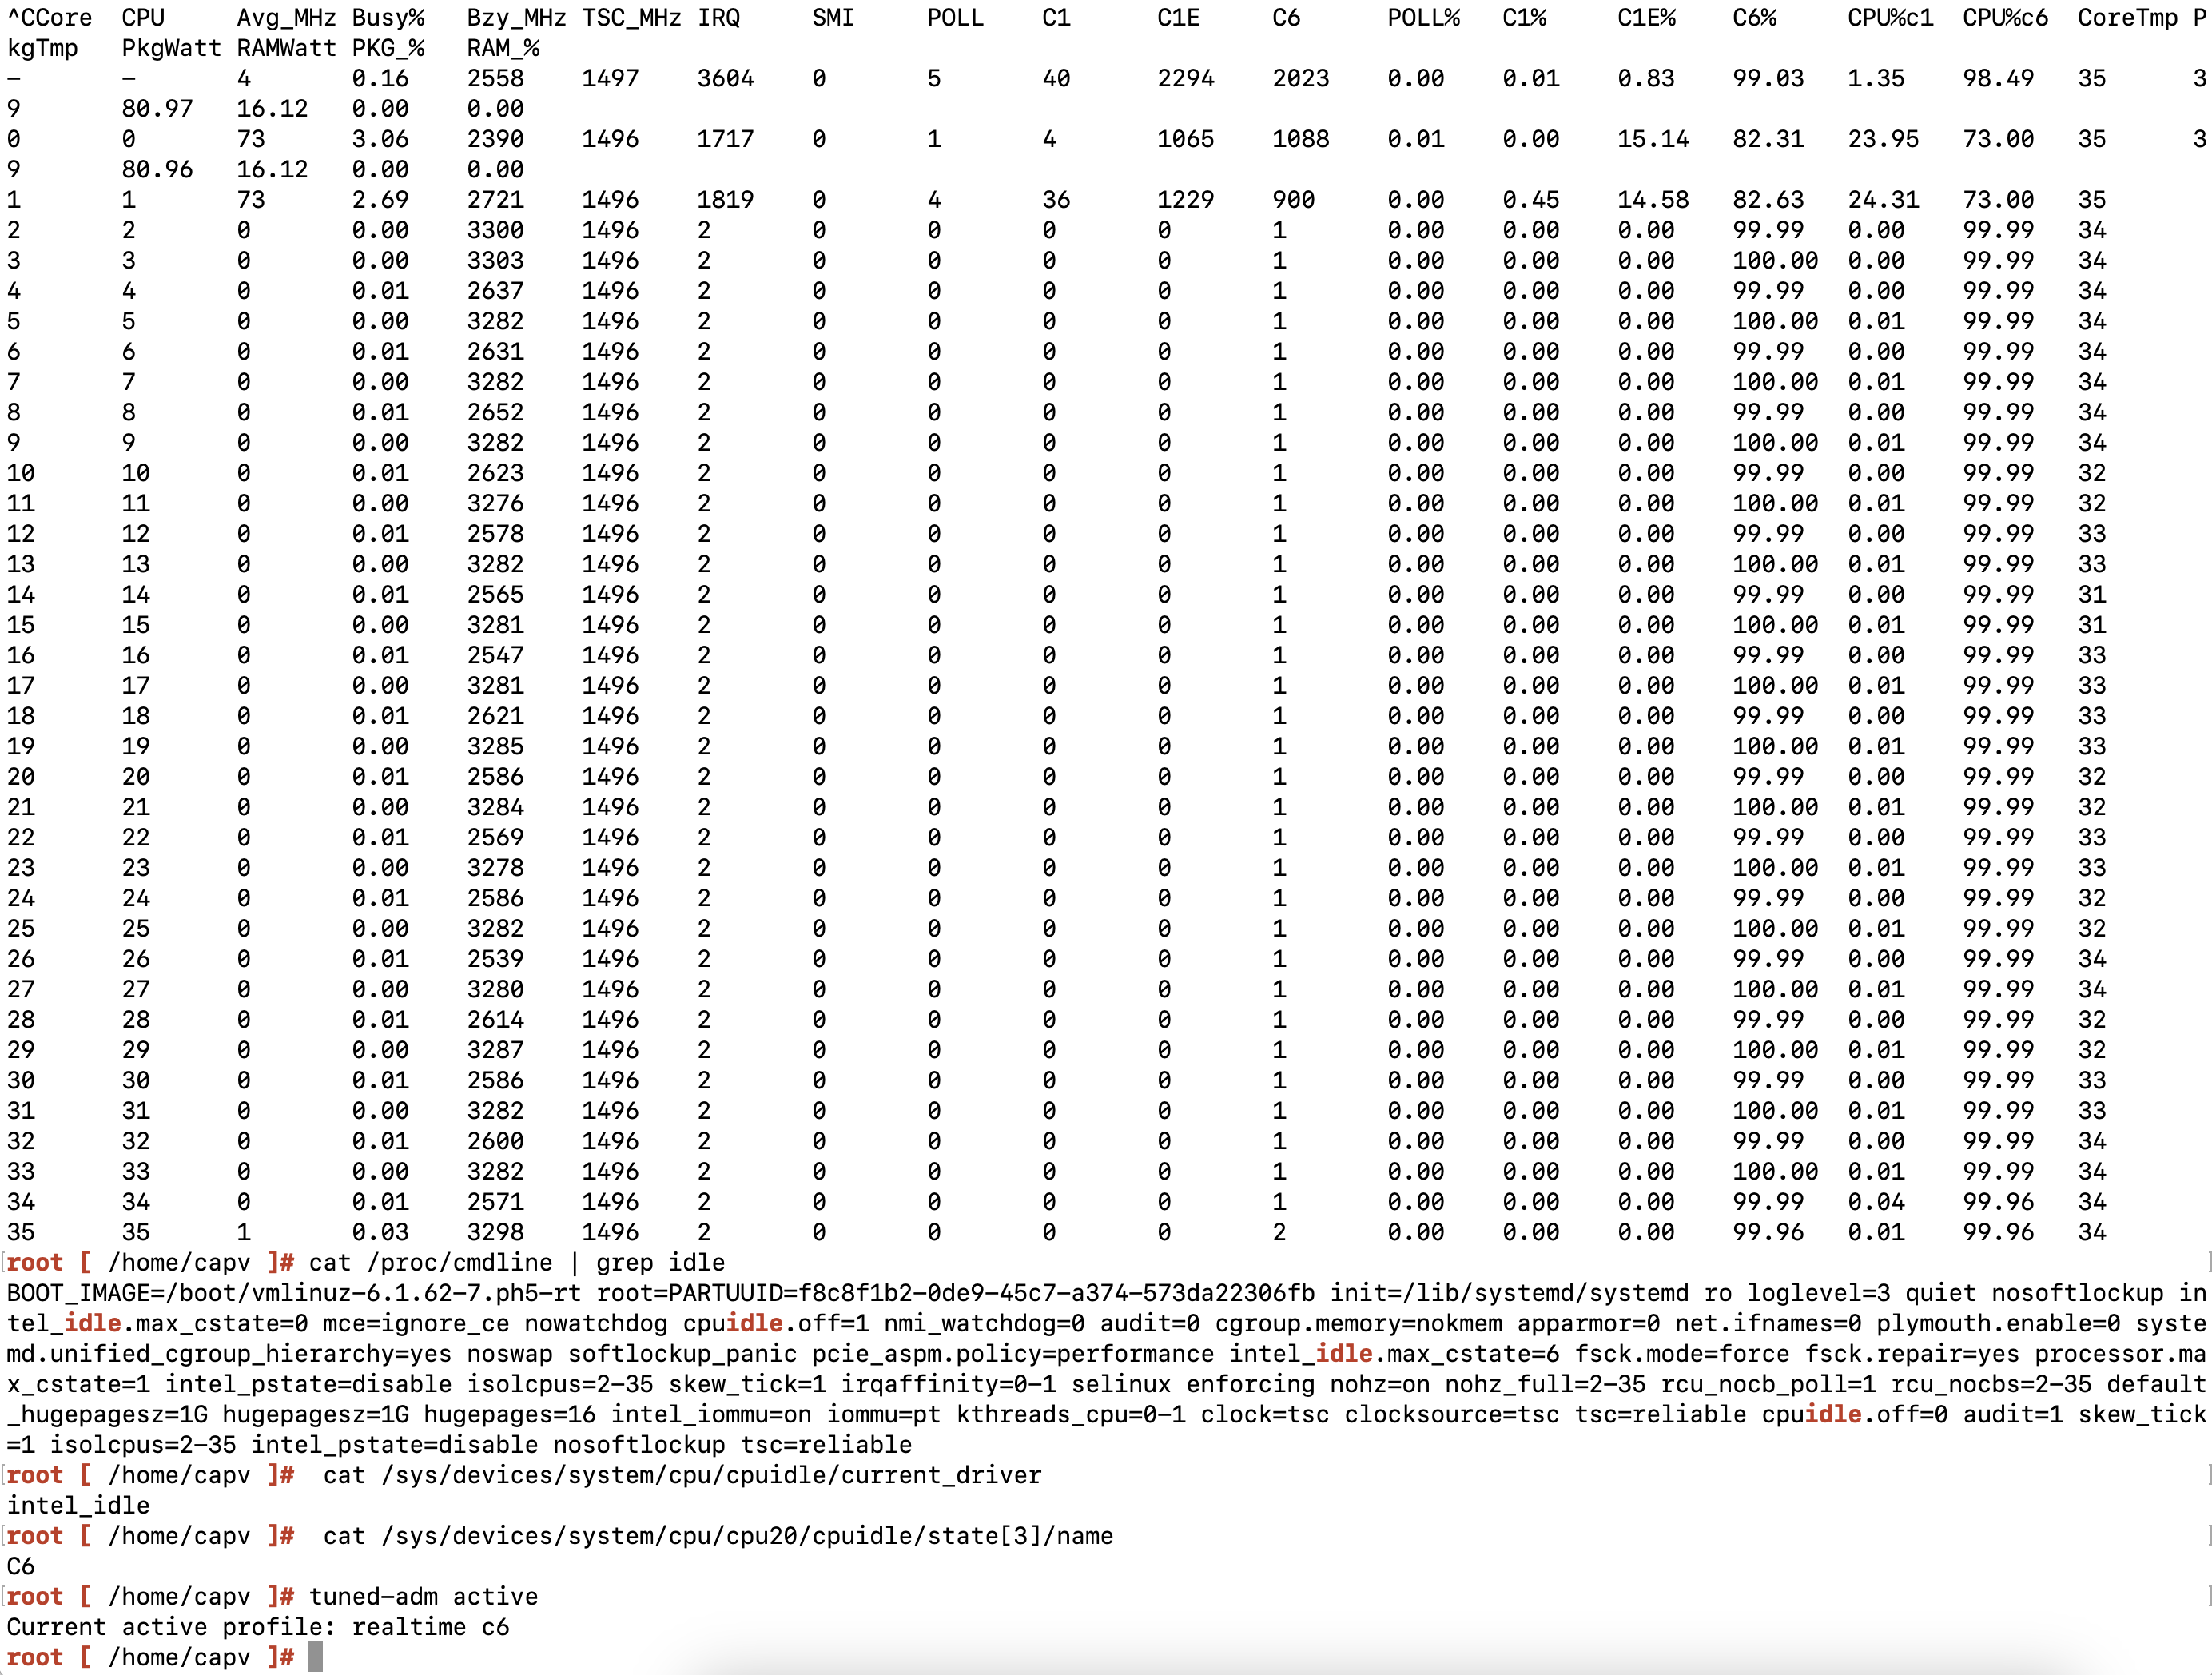Click the IRQ column header
2212x1675 pixels.
point(718,18)
